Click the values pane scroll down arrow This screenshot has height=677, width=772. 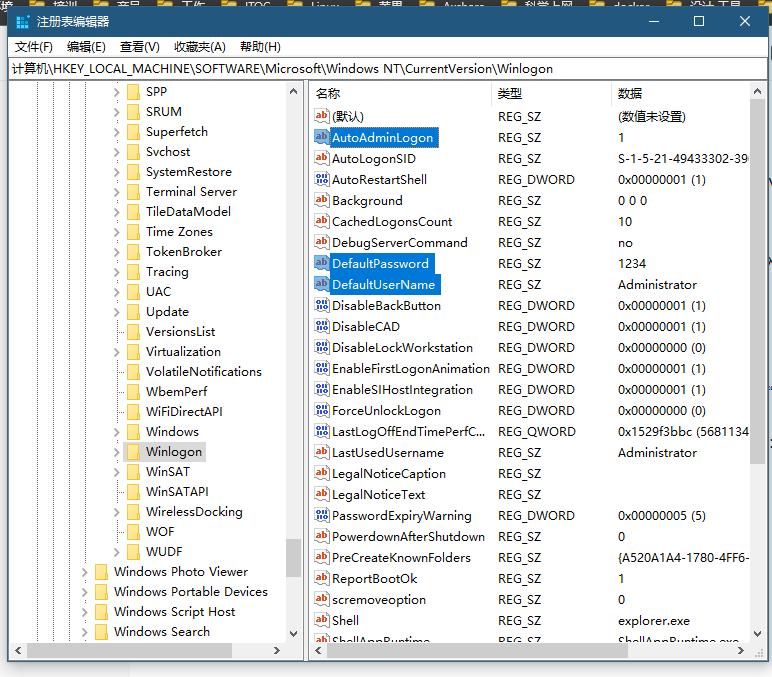[x=757, y=634]
